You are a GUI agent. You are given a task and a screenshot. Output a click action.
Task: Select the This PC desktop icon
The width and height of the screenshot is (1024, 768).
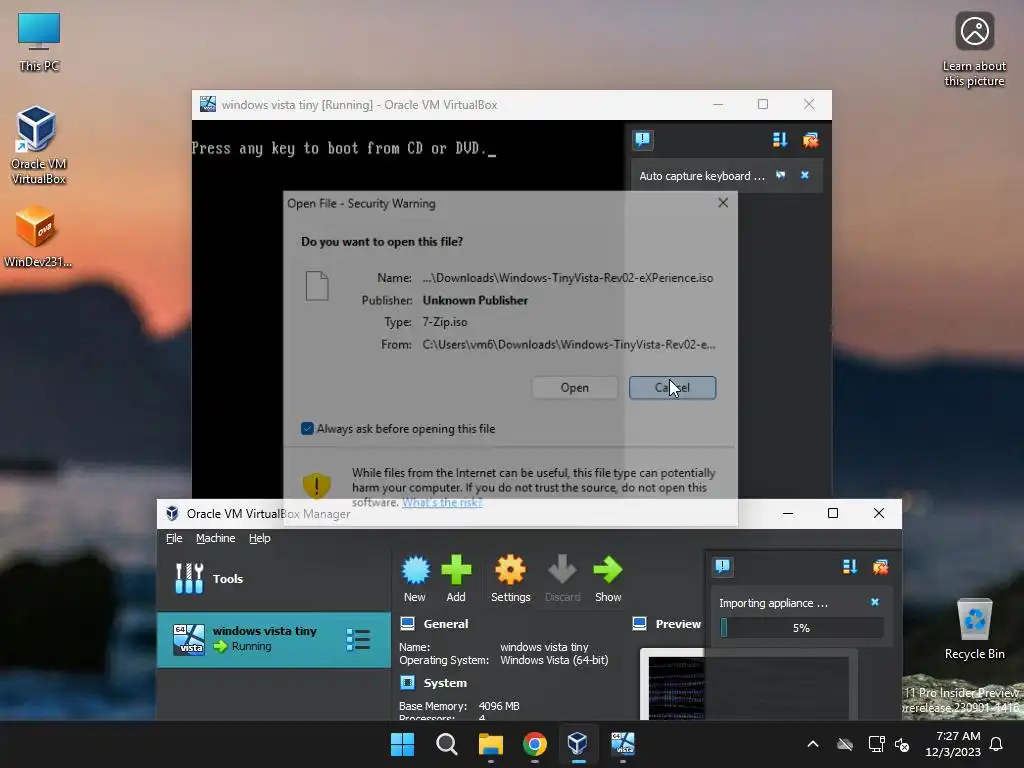(39, 42)
